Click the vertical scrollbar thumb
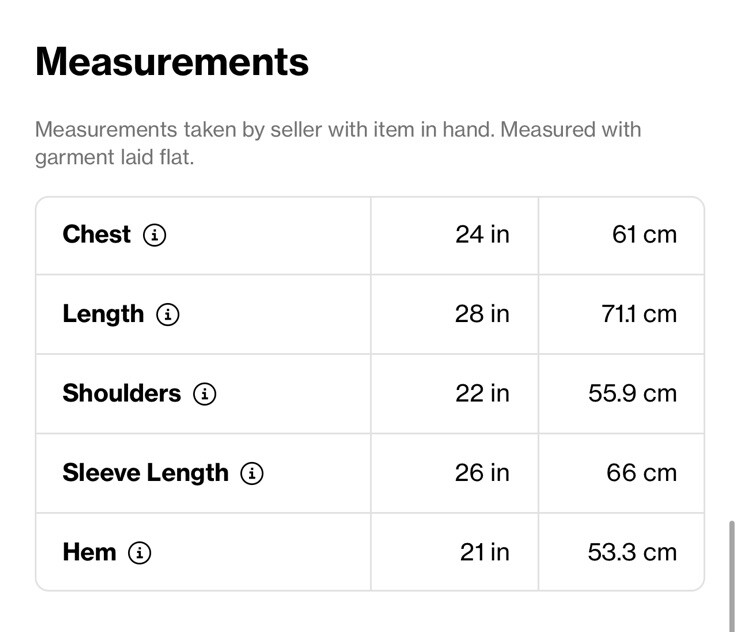The width and height of the screenshot is (740, 632). coord(731,576)
